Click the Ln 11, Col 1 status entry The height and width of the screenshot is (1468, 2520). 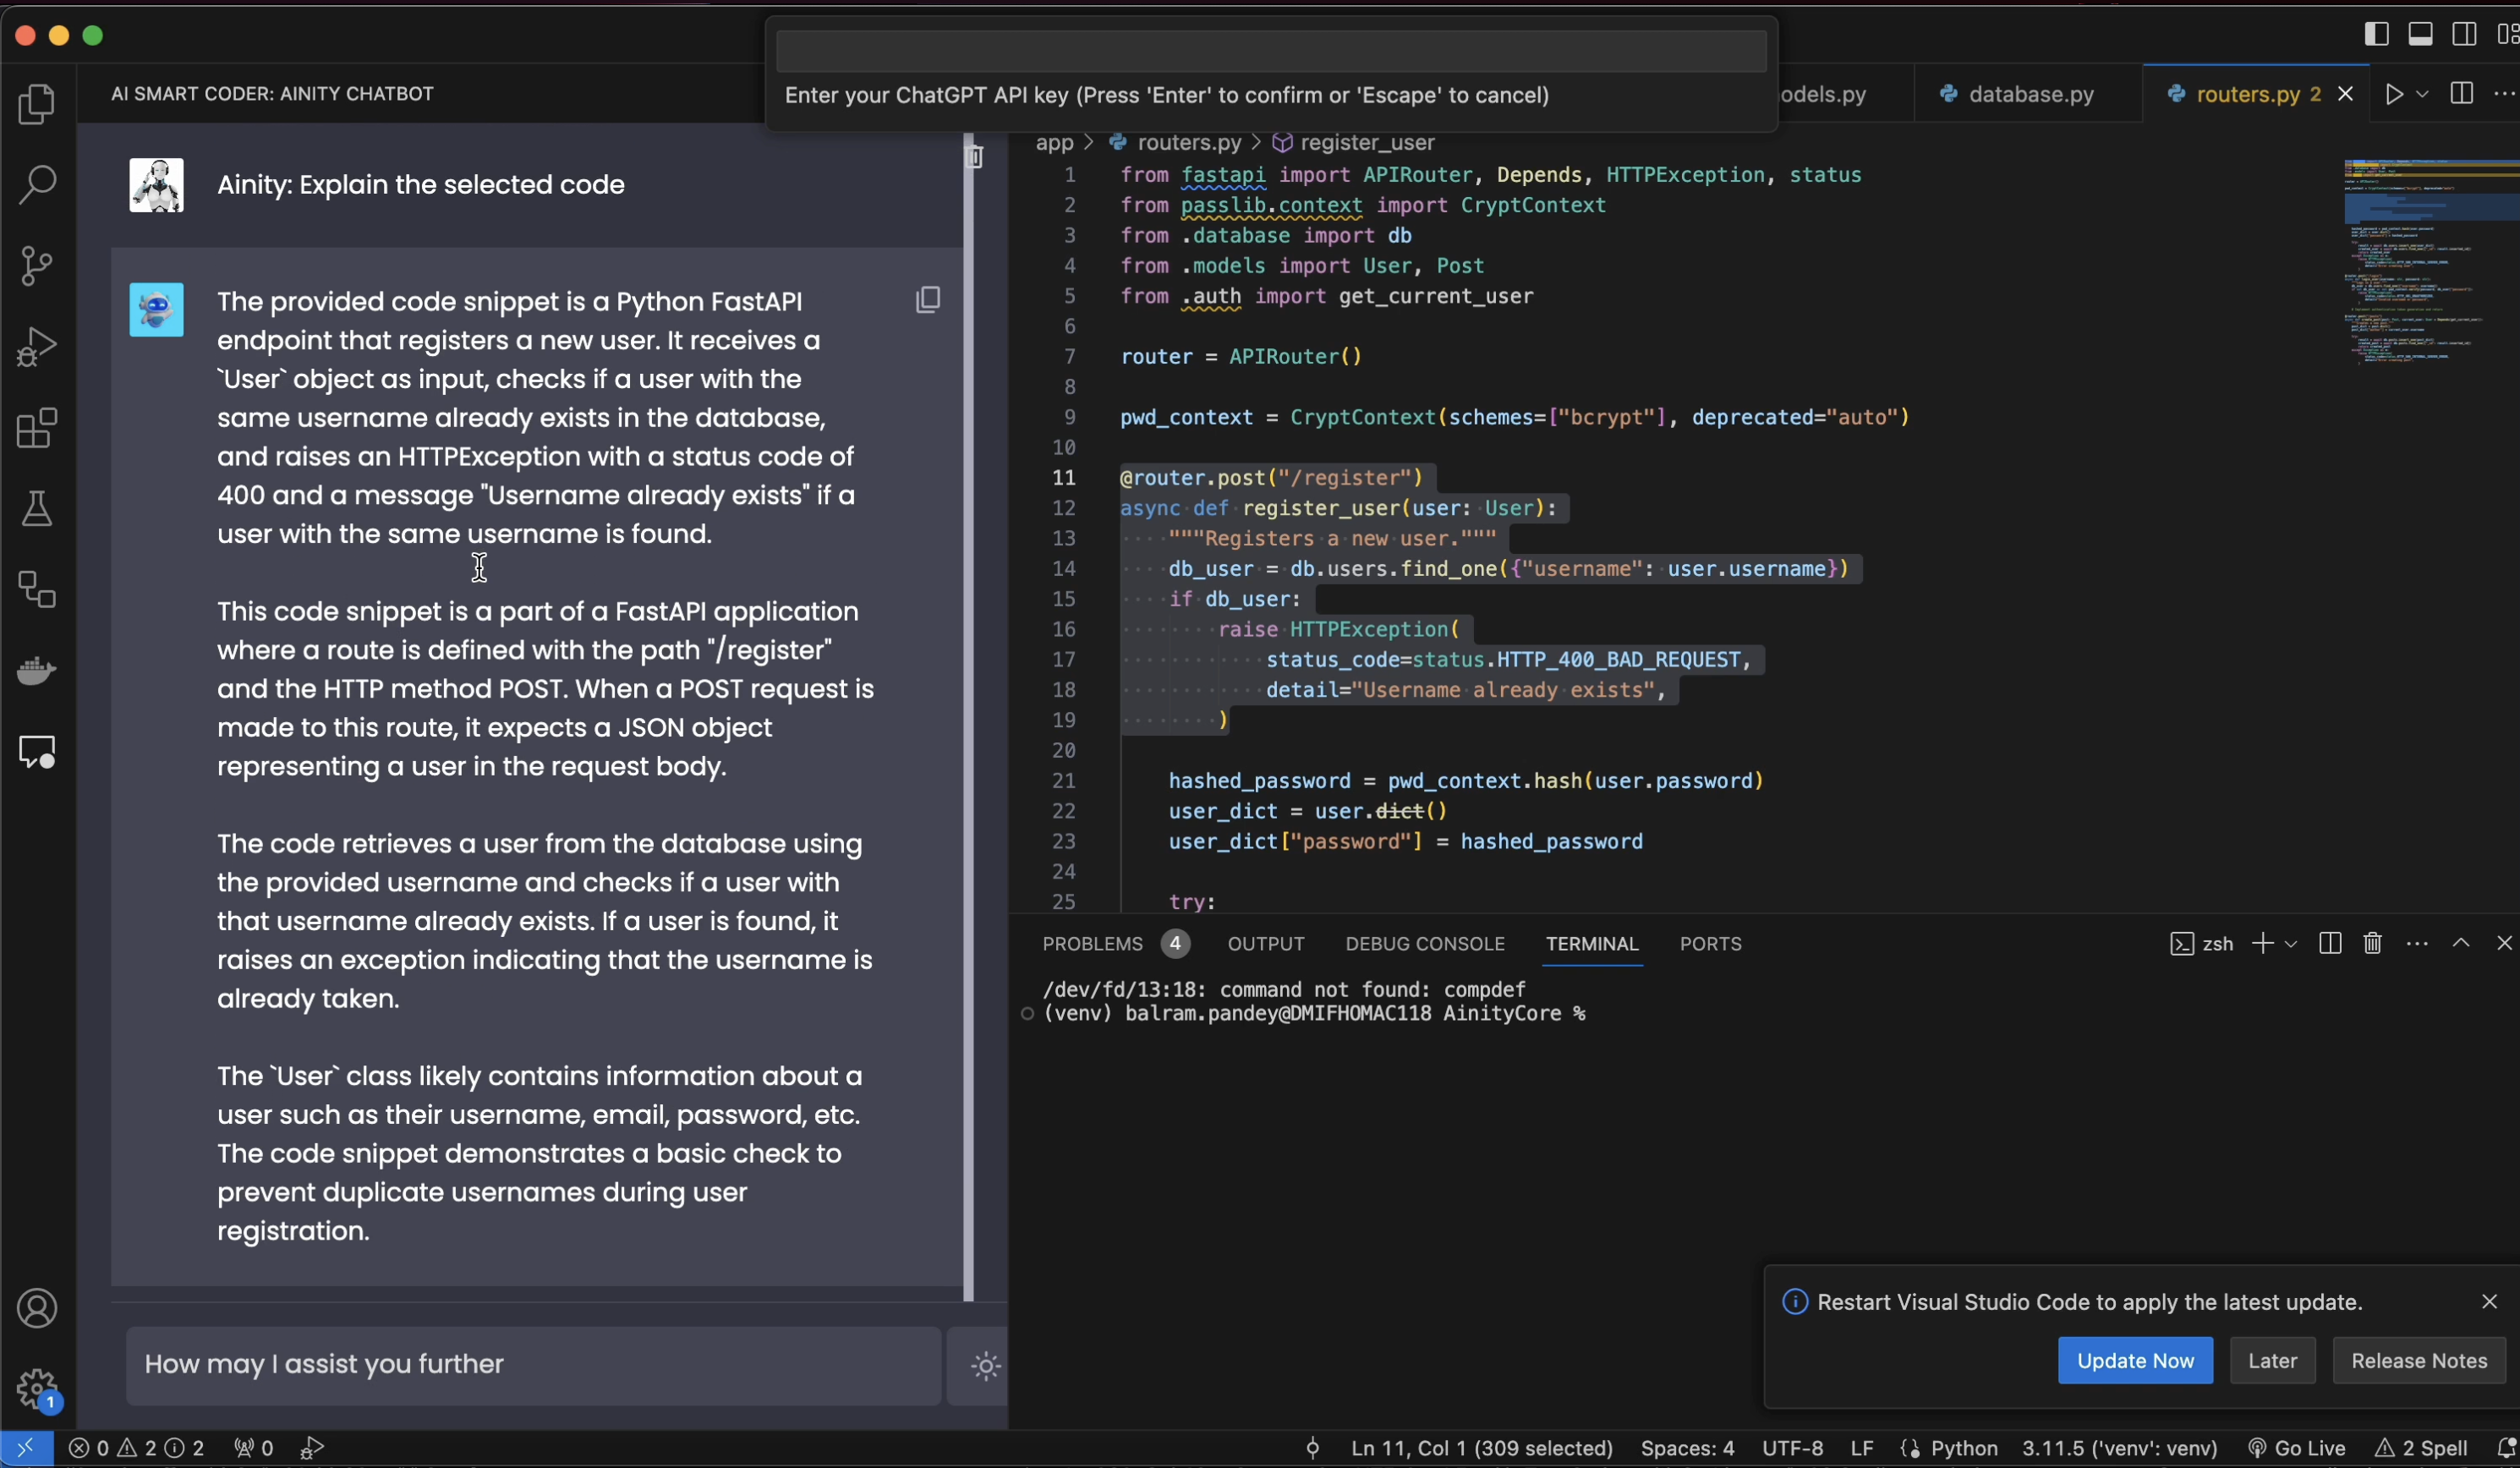point(1482,1448)
